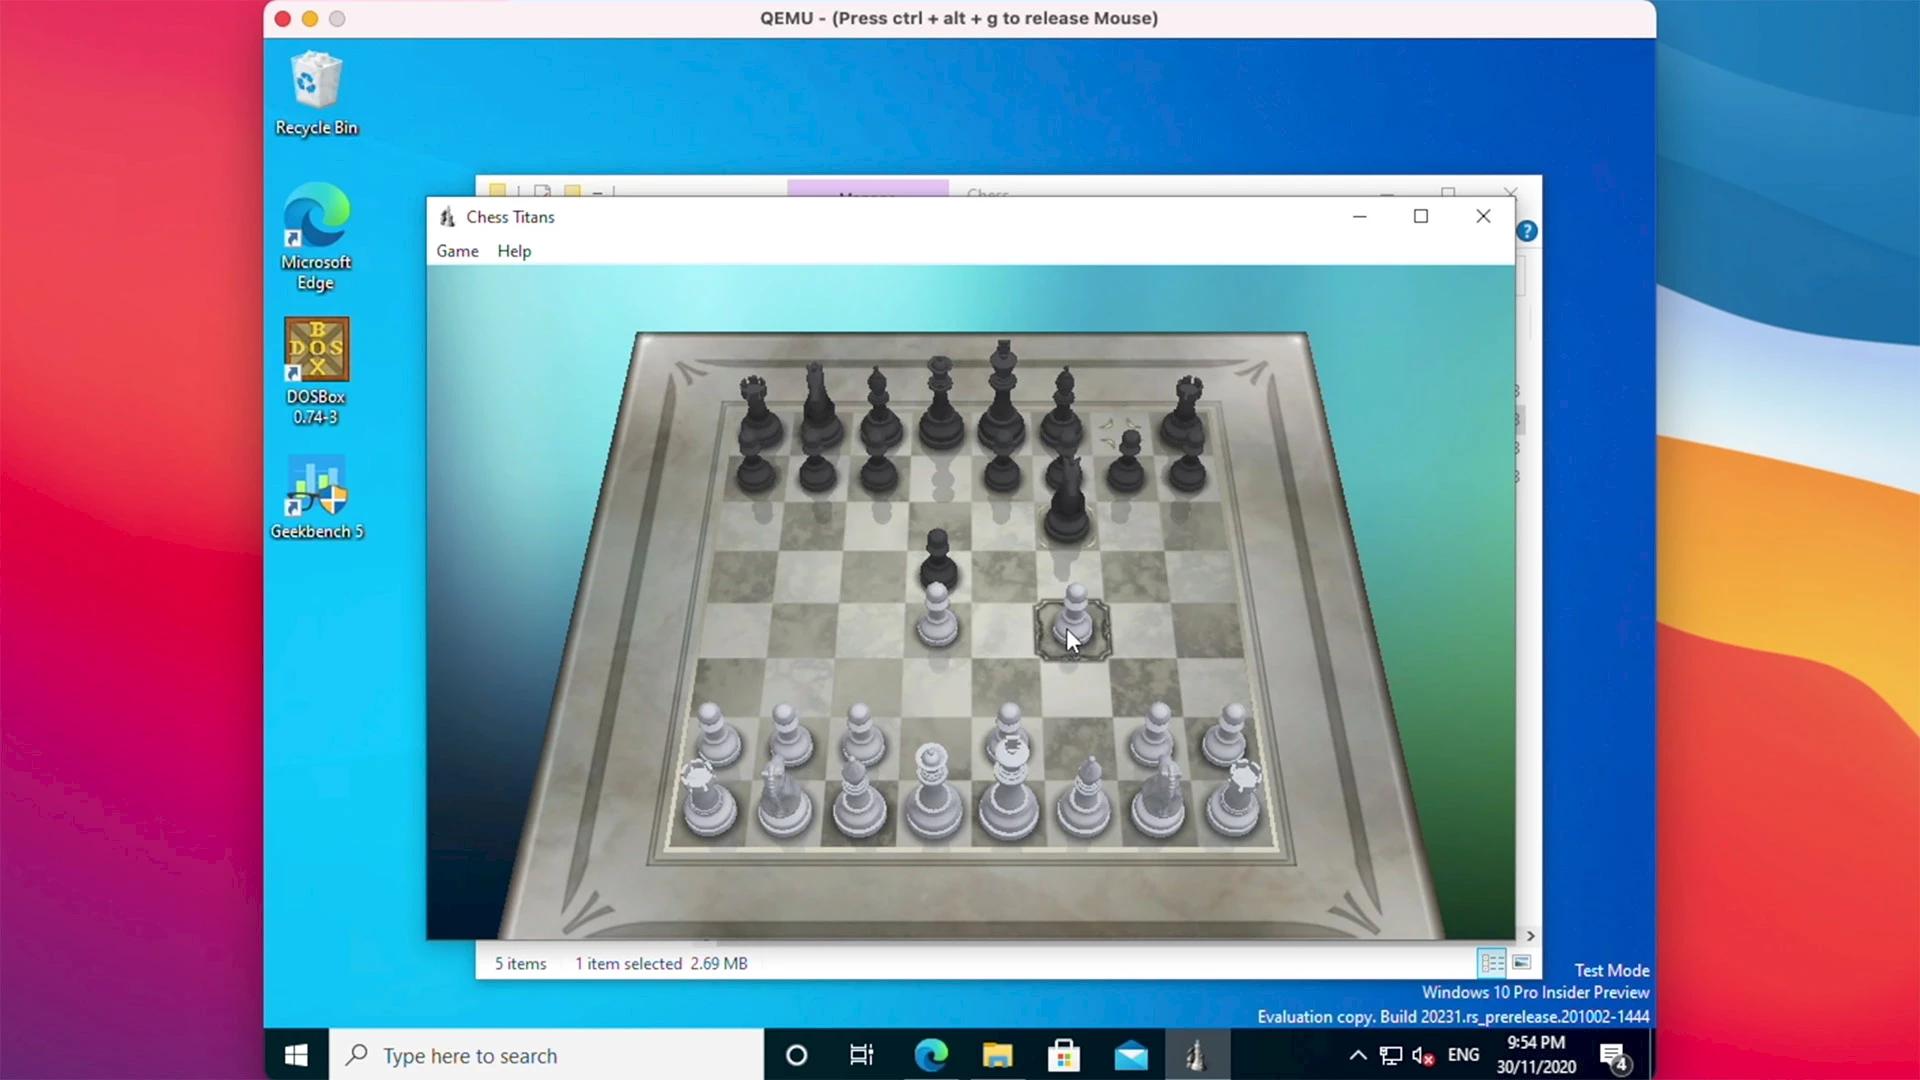This screenshot has width=1920, height=1080.
Task: Open the Recycle Bin desktop icon
Action: click(316, 95)
